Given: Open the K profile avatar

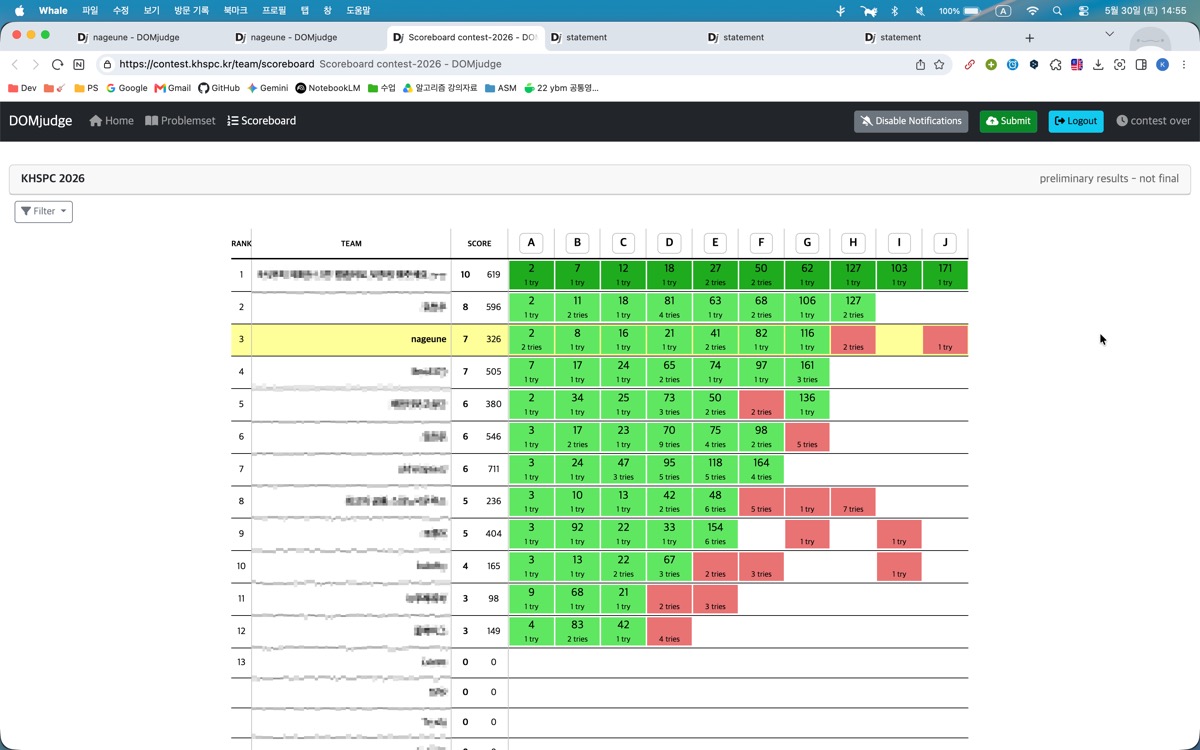Looking at the screenshot, I should (1162, 64).
